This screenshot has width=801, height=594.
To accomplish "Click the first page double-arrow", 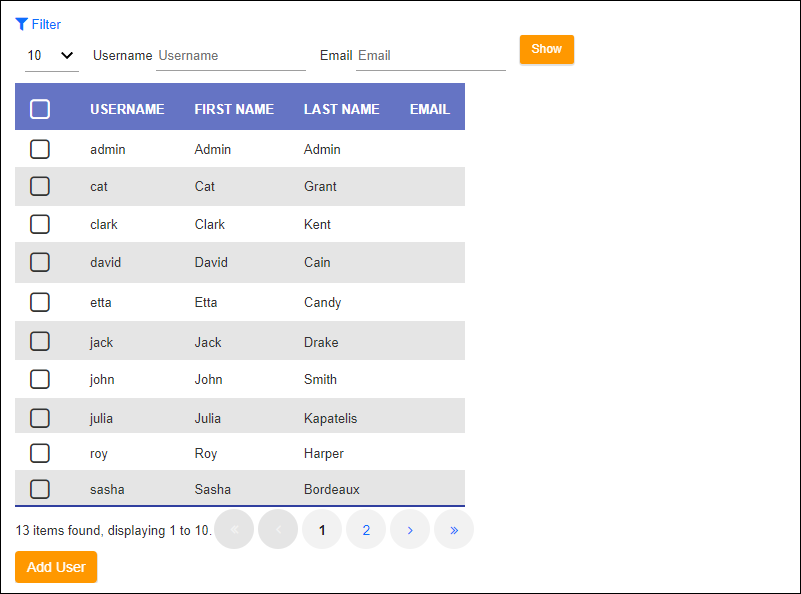I will click(234, 530).
